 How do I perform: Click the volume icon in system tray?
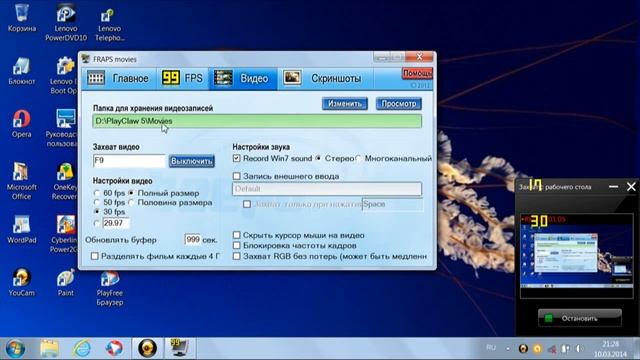[x=580, y=349]
